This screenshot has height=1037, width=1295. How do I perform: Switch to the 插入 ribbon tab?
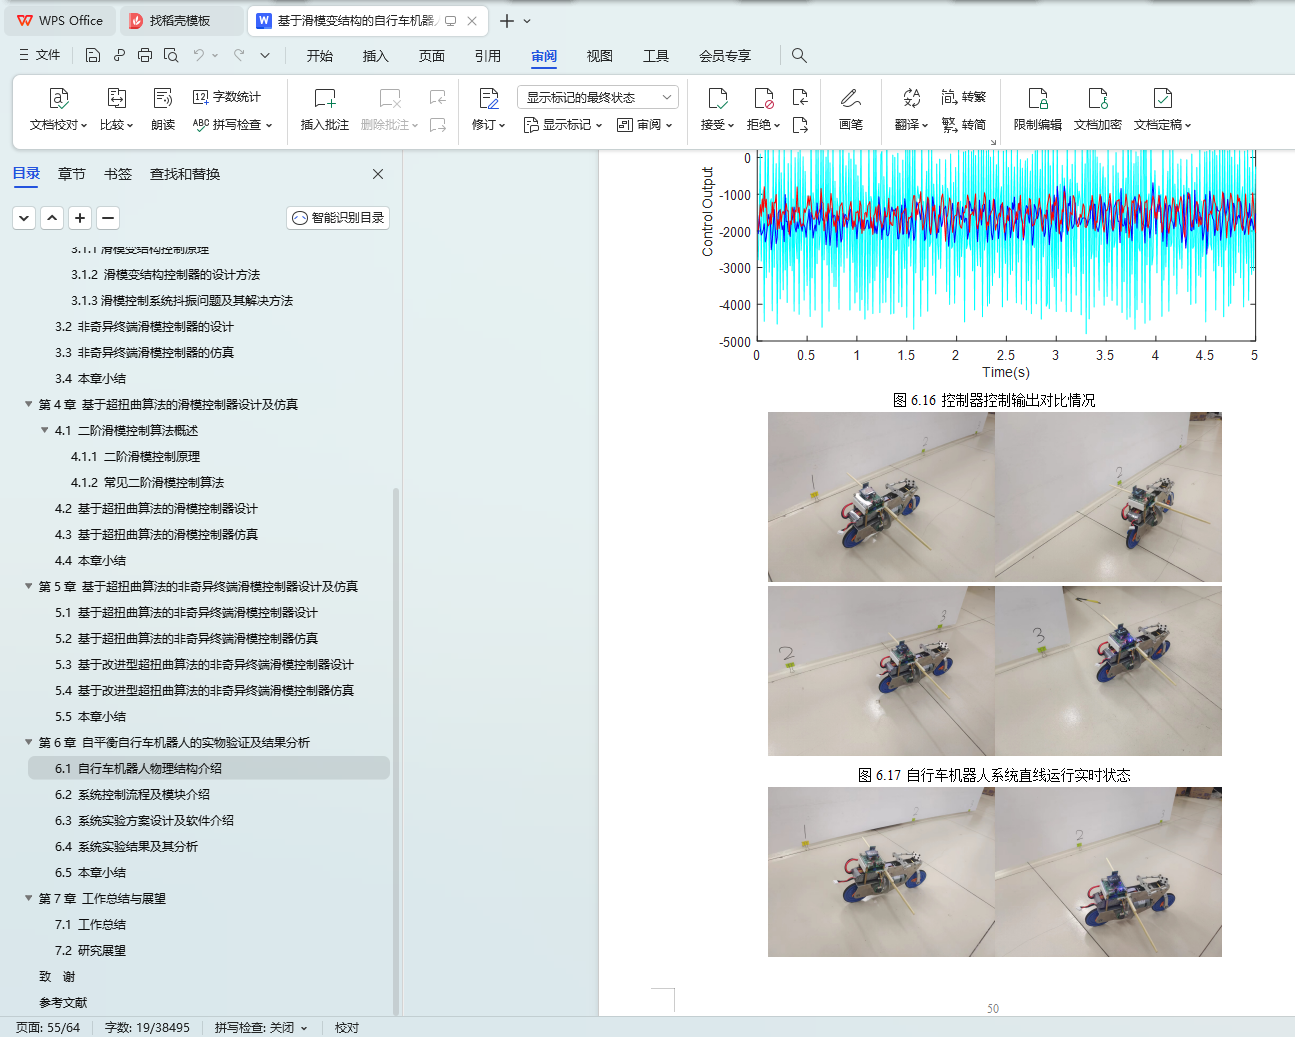tap(376, 56)
